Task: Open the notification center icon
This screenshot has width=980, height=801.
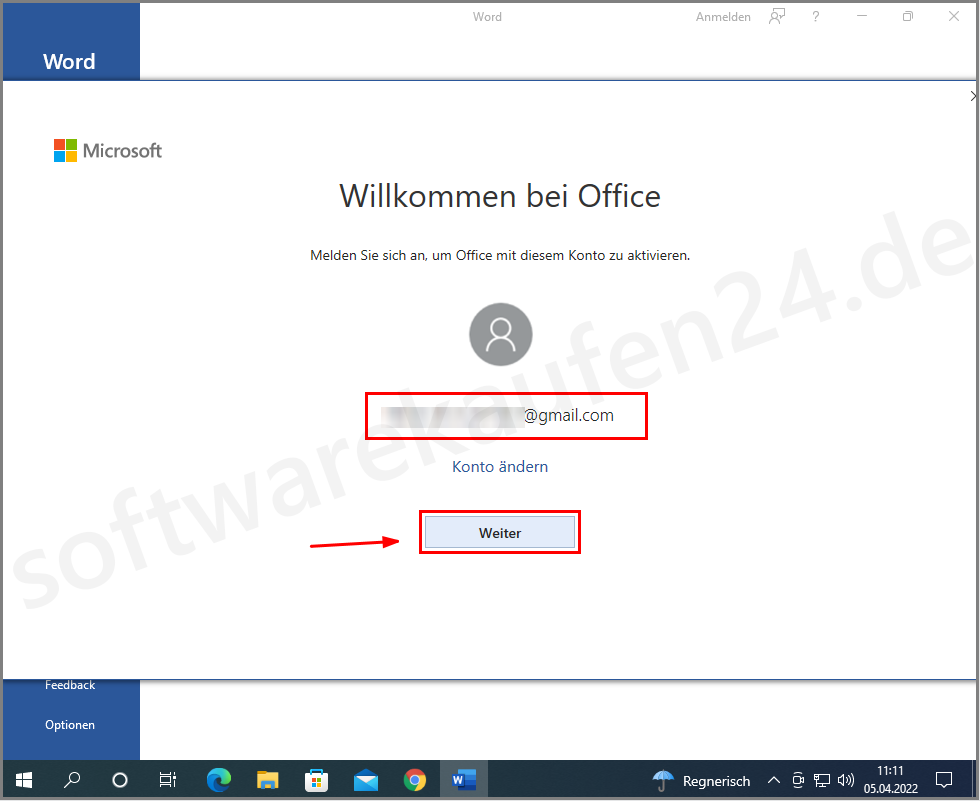Action: [944, 780]
